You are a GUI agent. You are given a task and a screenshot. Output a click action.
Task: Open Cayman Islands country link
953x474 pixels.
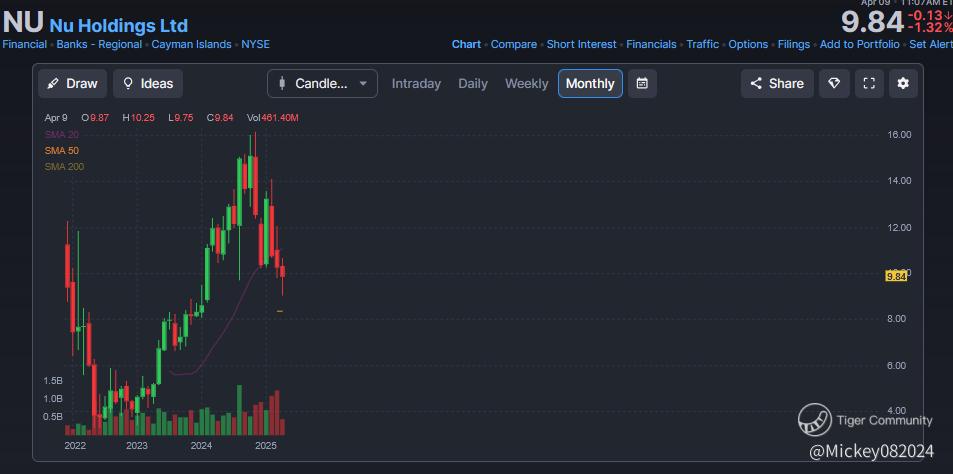191,44
